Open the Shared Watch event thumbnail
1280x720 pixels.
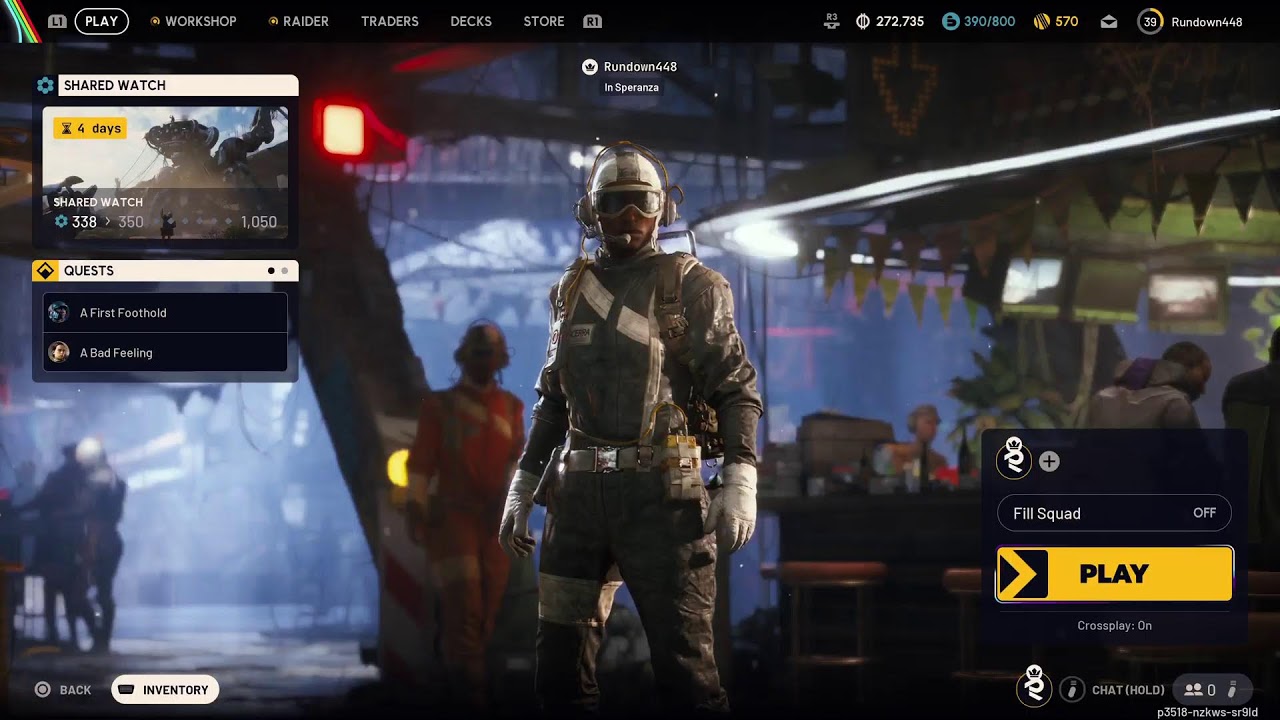point(165,172)
